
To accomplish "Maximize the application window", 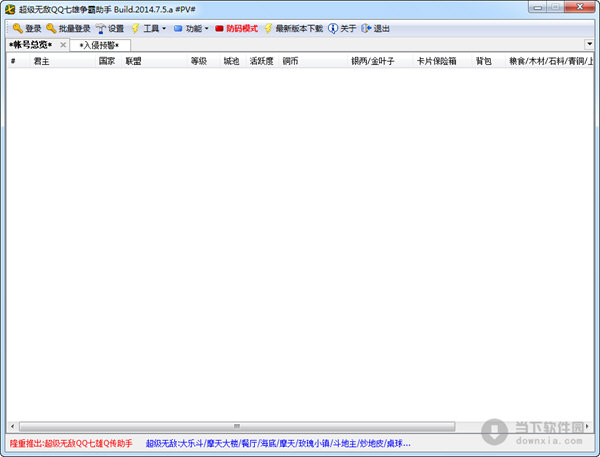I will (x=556, y=7).
